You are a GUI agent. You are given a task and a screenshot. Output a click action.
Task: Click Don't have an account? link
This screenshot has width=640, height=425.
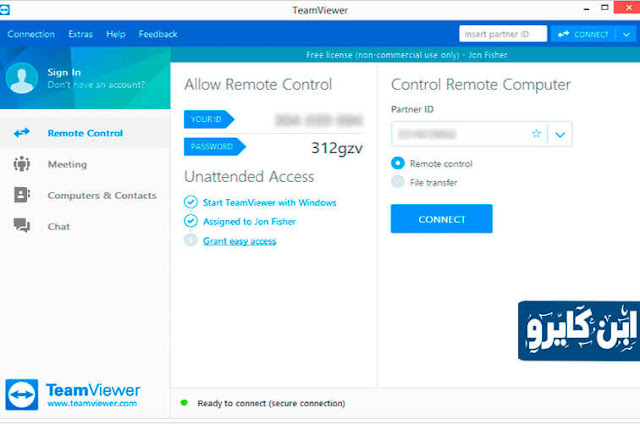pyautogui.click(x=96, y=85)
